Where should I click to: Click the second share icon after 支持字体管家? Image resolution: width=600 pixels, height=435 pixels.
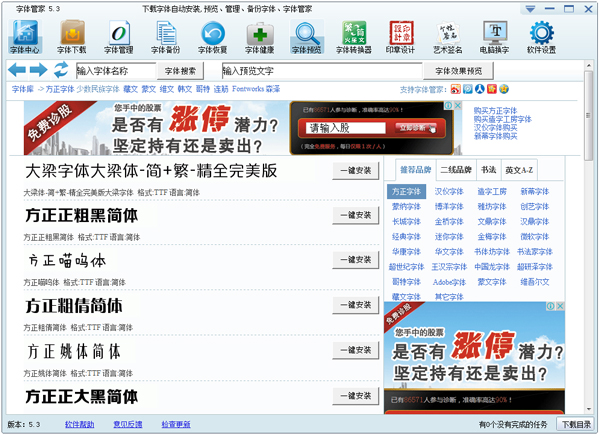point(468,89)
